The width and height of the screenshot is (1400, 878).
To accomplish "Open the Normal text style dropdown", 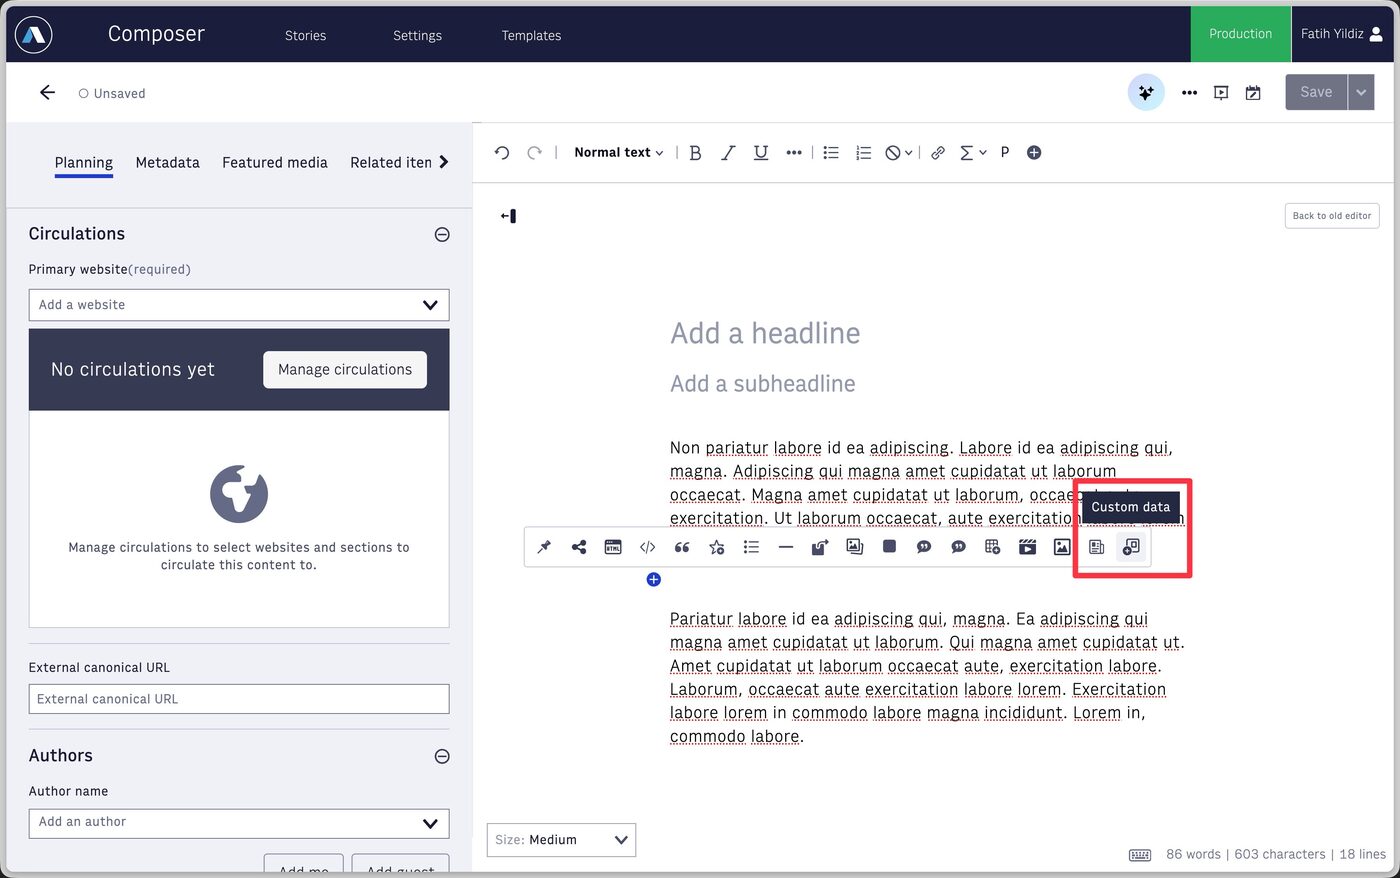I will [619, 153].
